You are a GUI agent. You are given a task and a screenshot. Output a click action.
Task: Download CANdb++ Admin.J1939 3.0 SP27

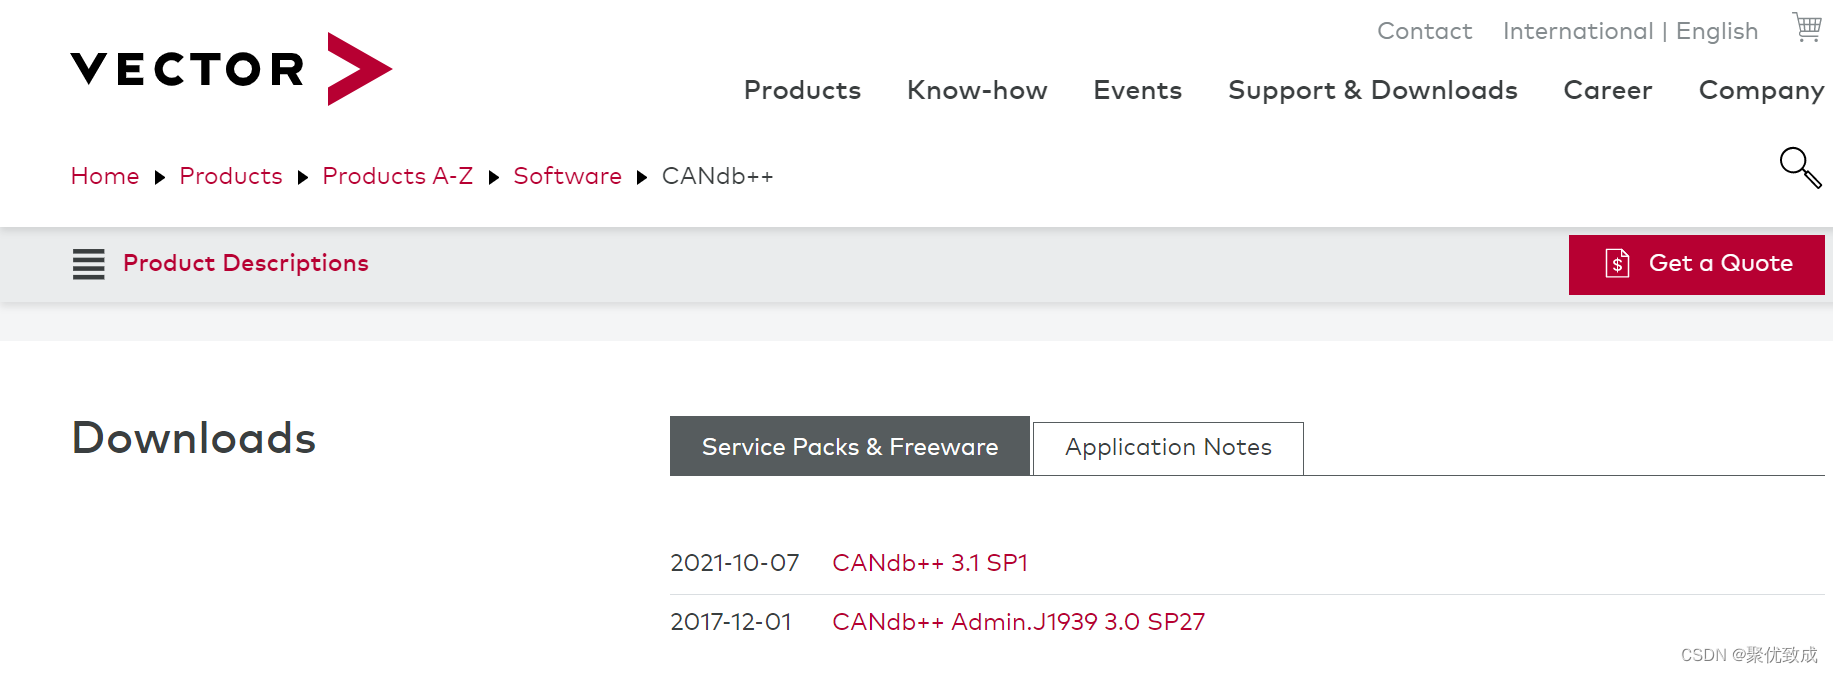tap(1018, 622)
